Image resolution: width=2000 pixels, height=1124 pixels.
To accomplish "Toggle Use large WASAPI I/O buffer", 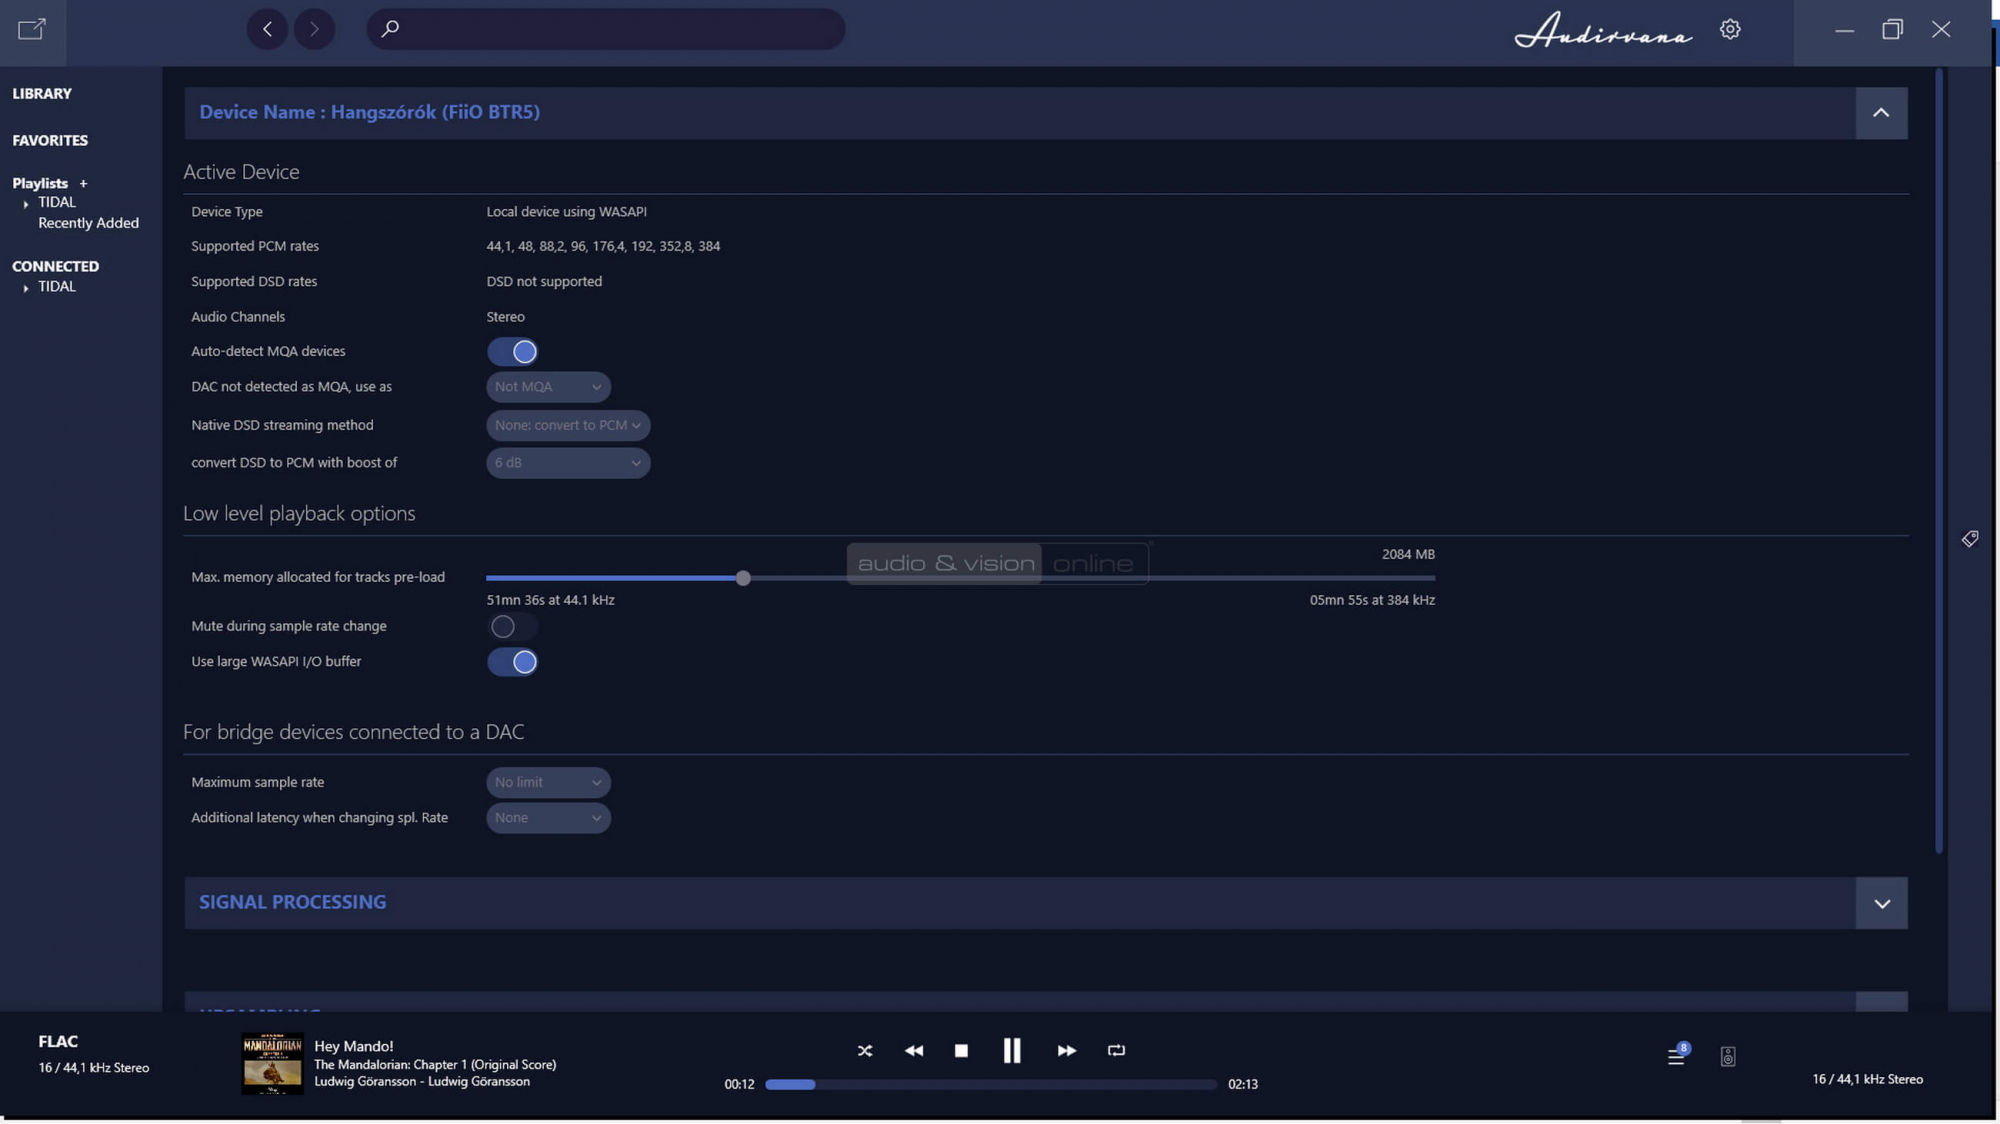I will [x=512, y=662].
